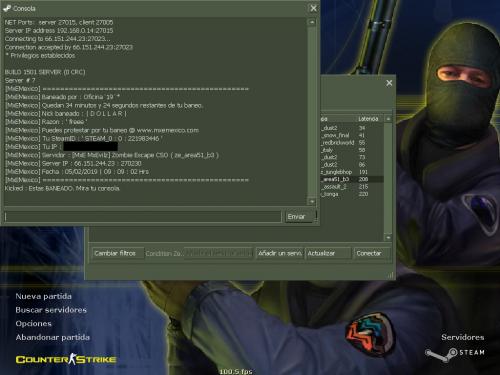Close the server browser window

point(389,83)
